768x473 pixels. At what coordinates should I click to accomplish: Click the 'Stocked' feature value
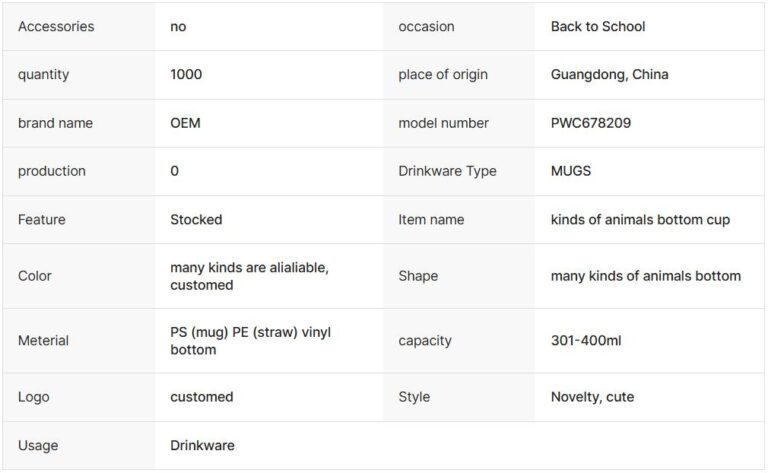(196, 219)
